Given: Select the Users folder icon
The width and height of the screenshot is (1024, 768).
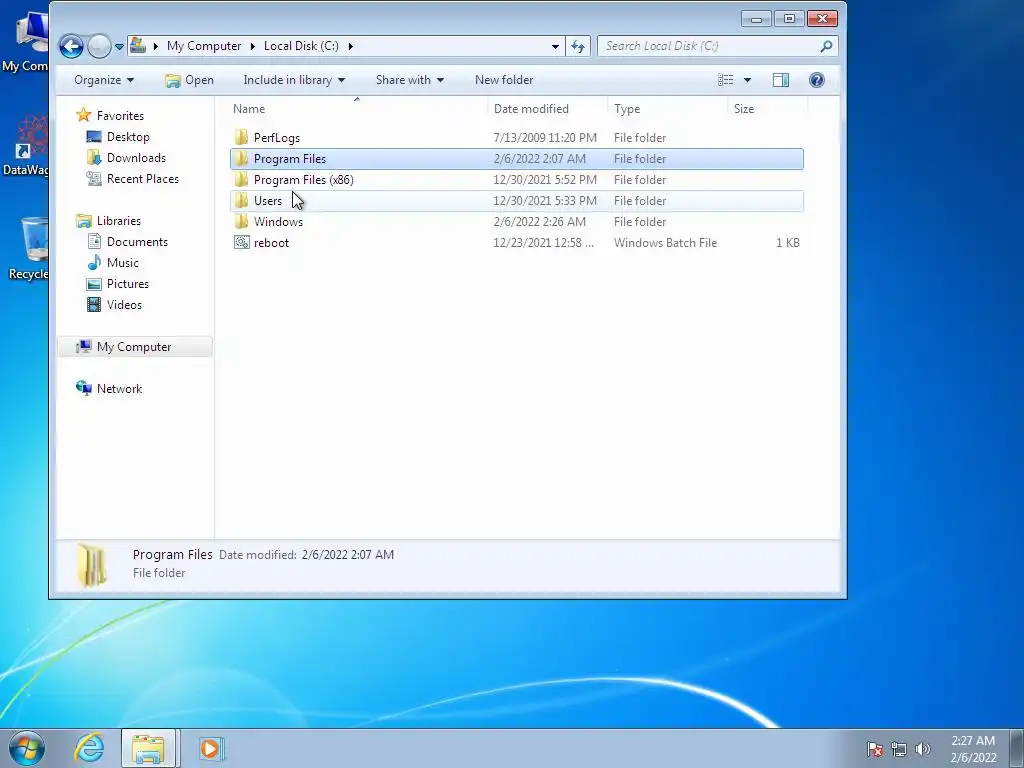Looking at the screenshot, I should pos(242,200).
